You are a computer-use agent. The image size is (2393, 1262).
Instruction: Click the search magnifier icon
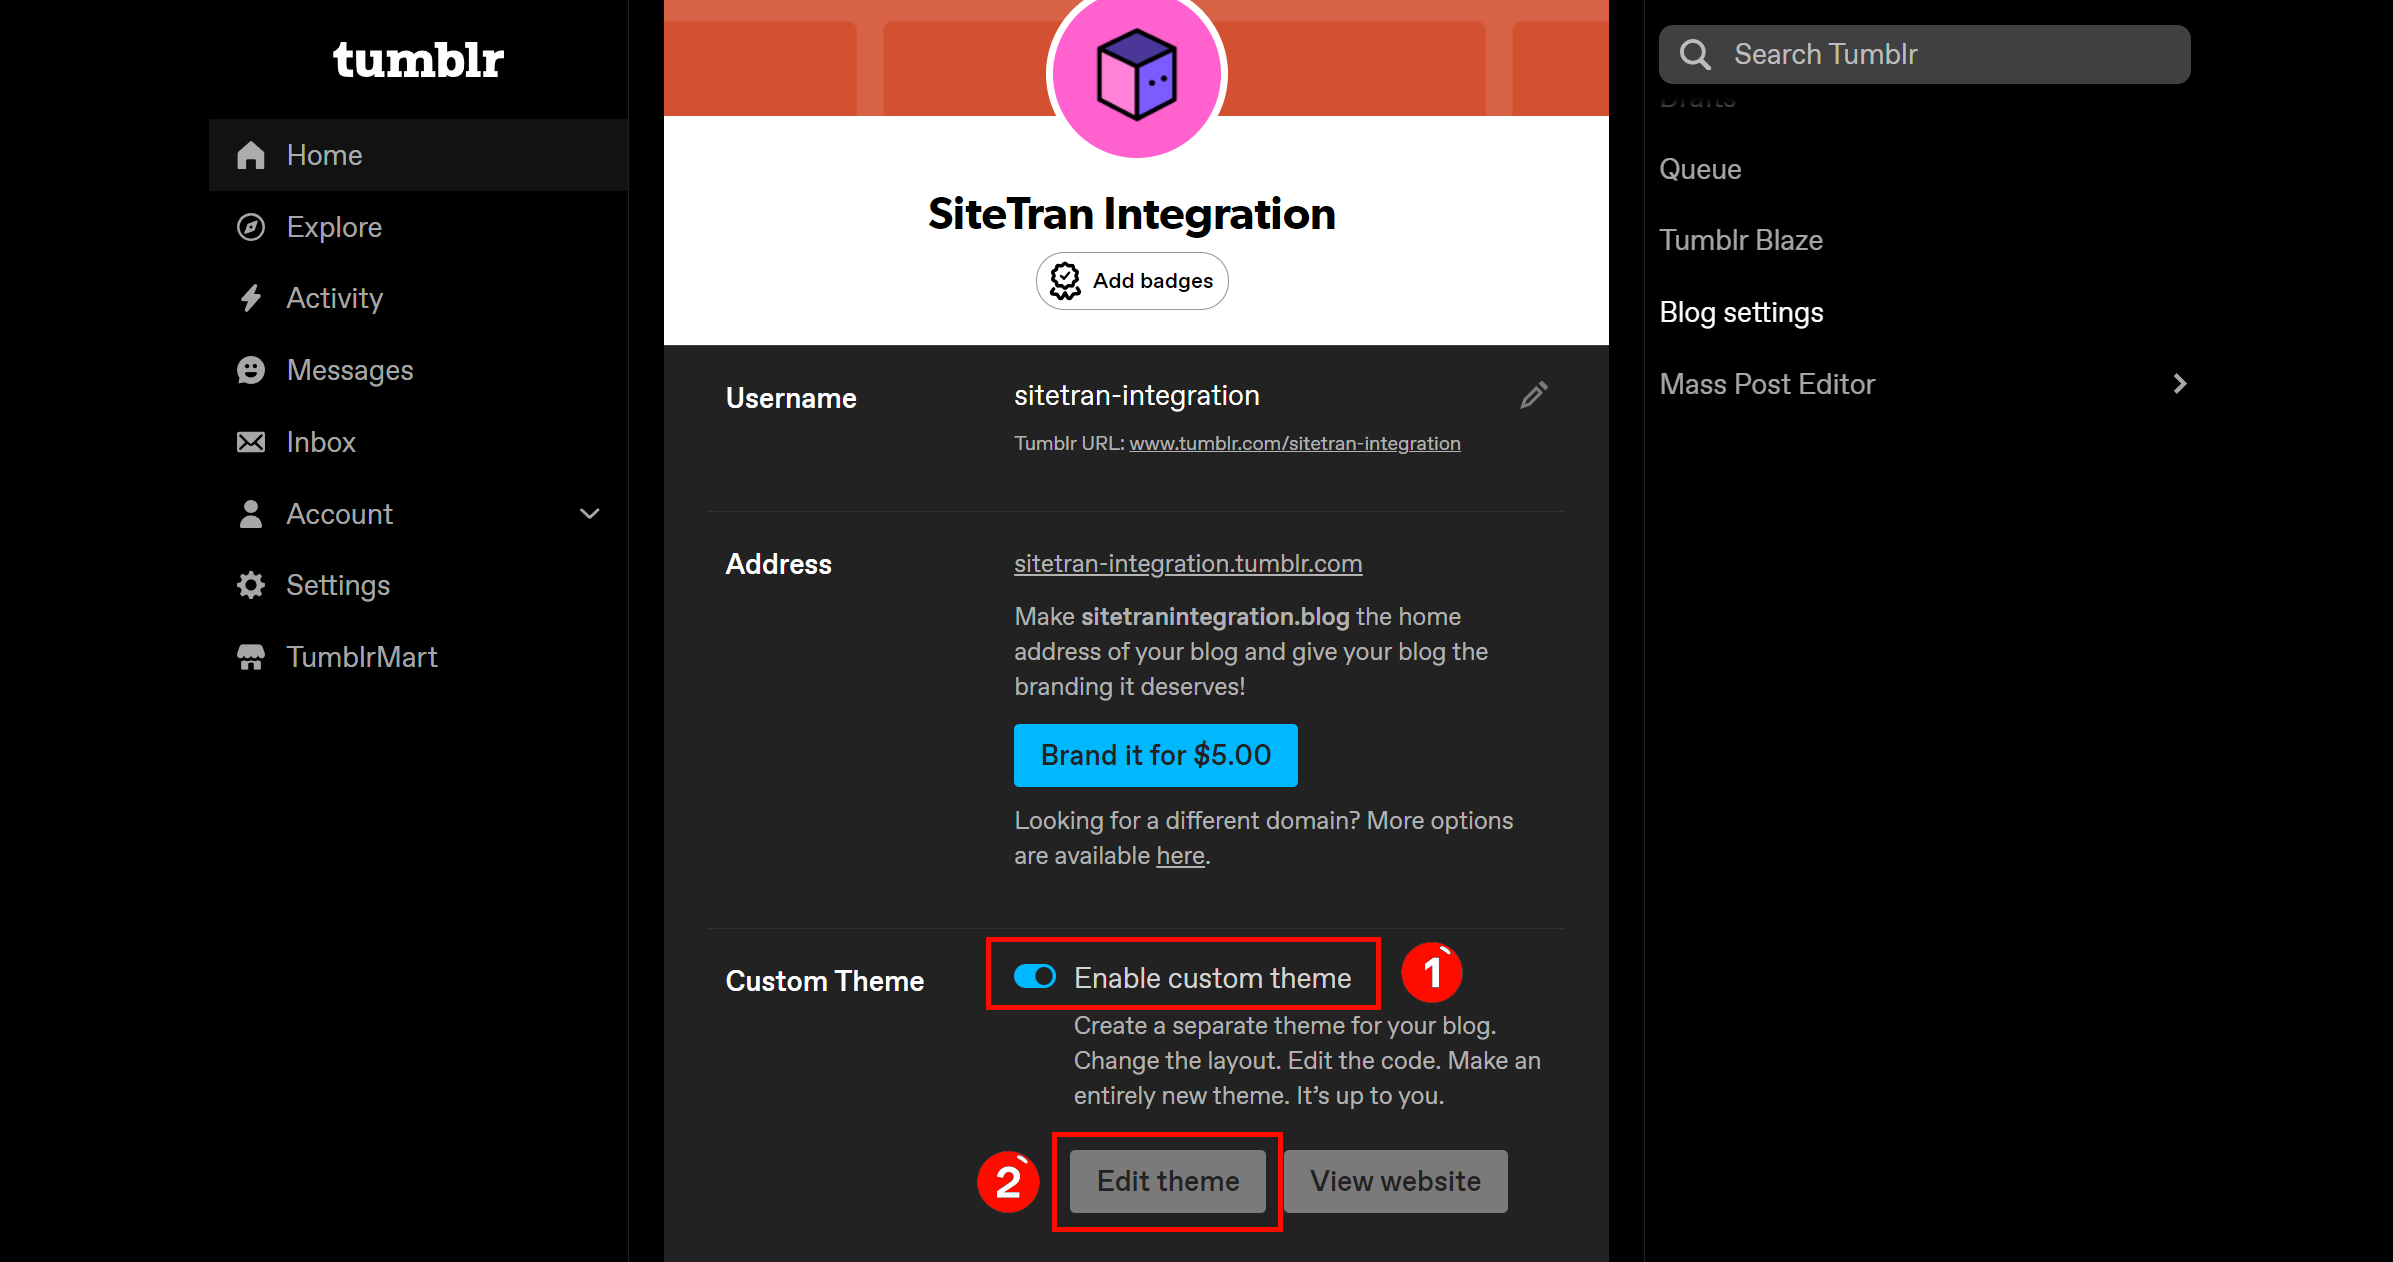1695,54
